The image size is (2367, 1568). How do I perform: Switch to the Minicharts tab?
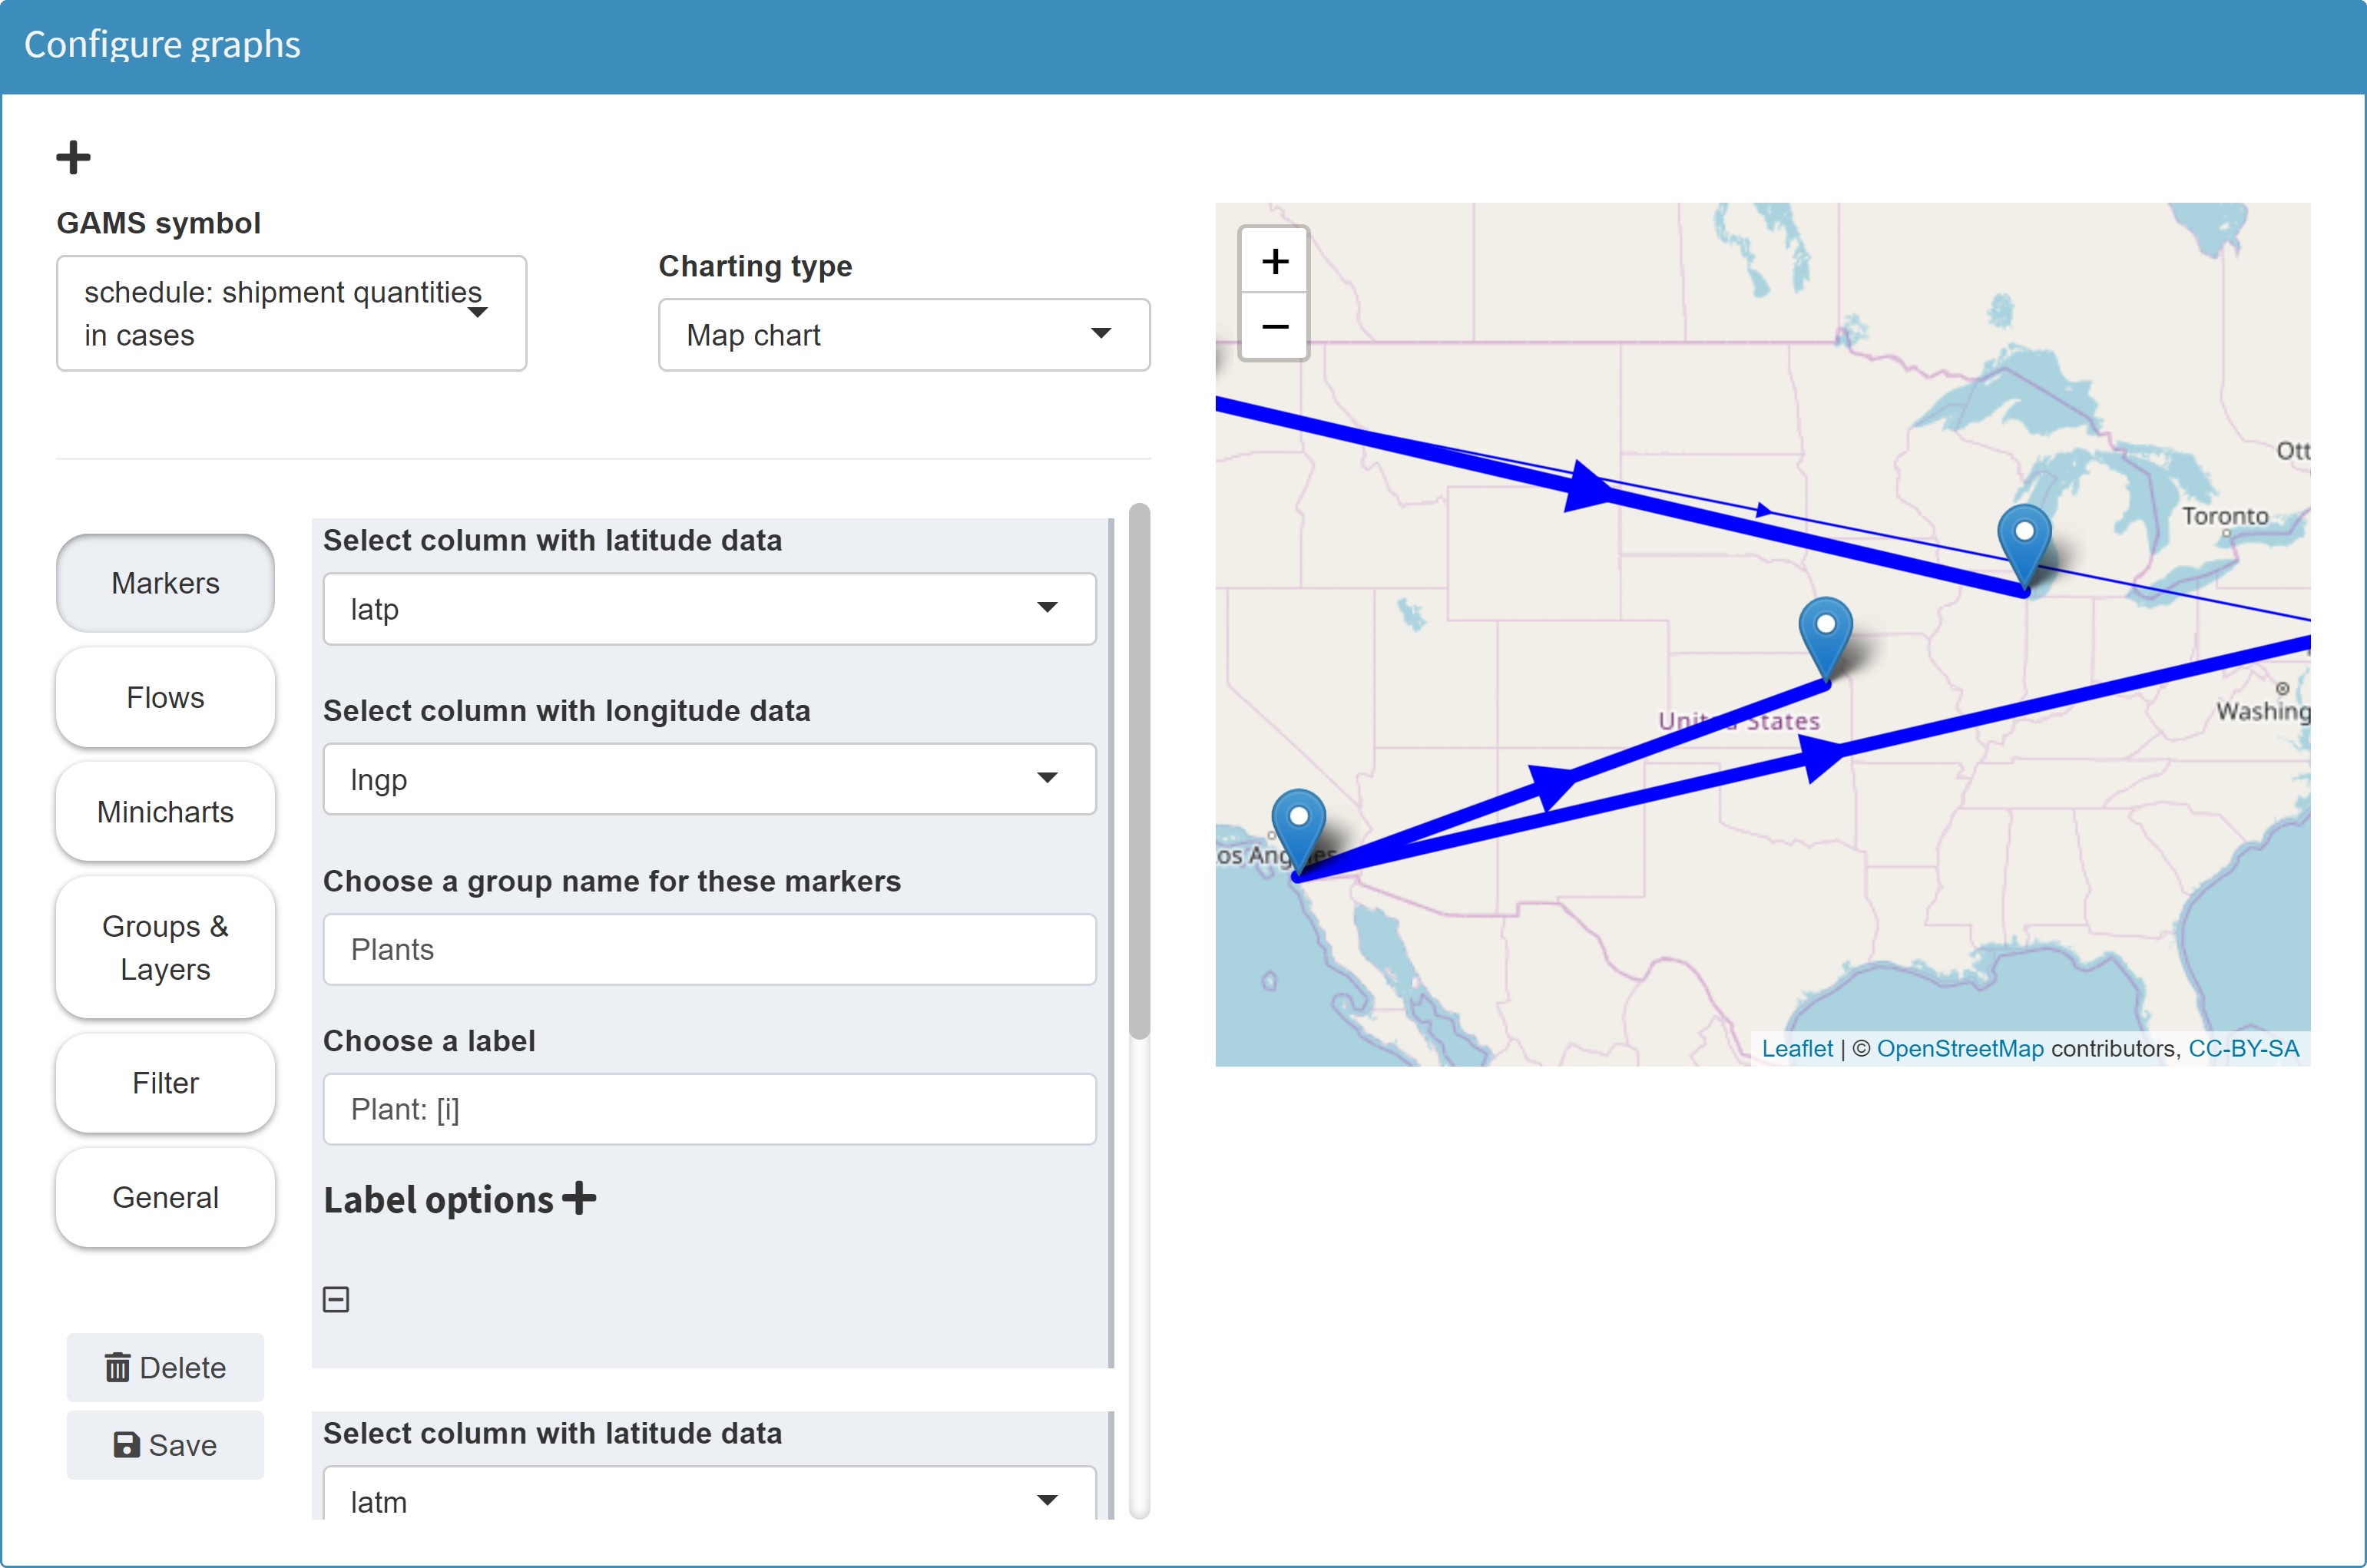point(165,811)
